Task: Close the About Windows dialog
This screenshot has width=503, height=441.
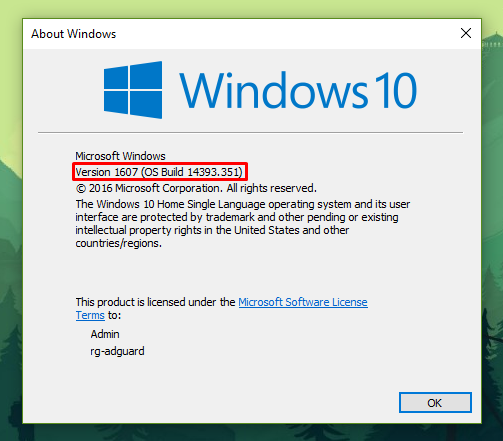Action: coord(466,33)
